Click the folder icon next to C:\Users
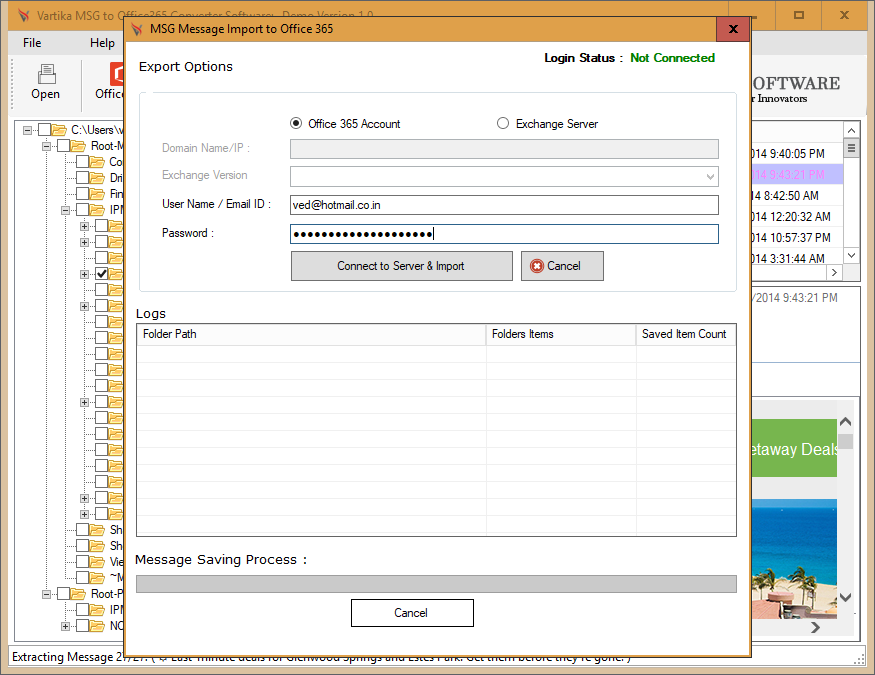This screenshot has width=875, height=675. pyautogui.click(x=59, y=130)
